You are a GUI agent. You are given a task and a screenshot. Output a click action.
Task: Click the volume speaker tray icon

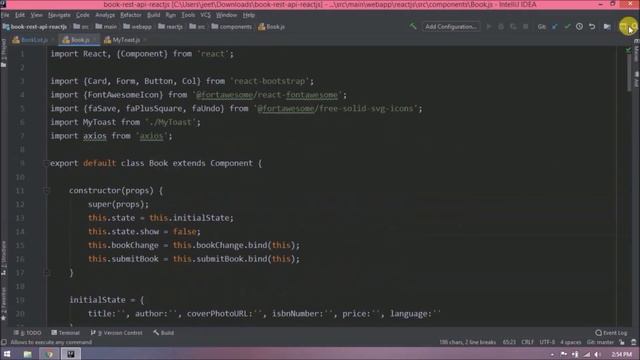click(598, 354)
